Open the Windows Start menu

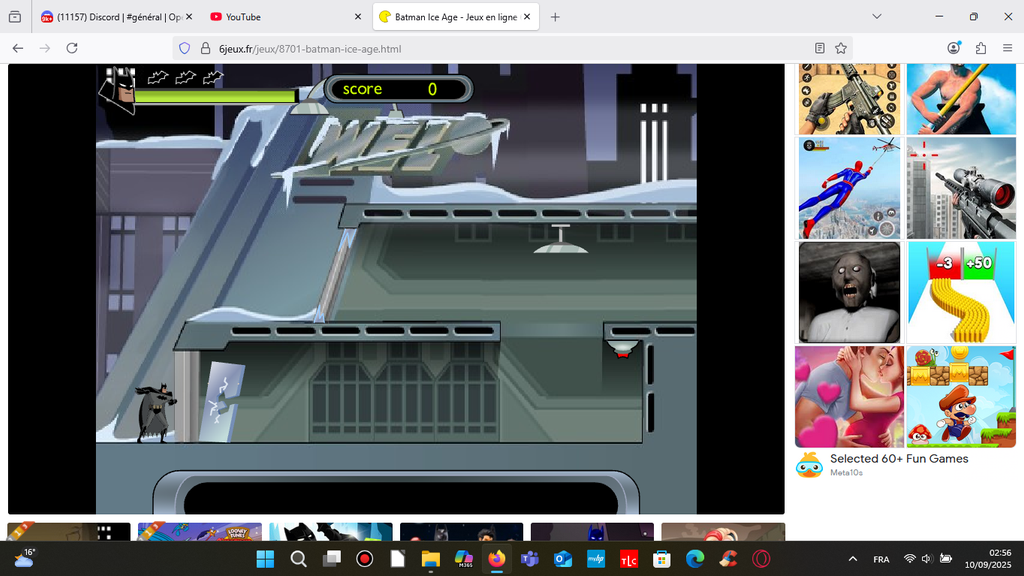pos(265,558)
